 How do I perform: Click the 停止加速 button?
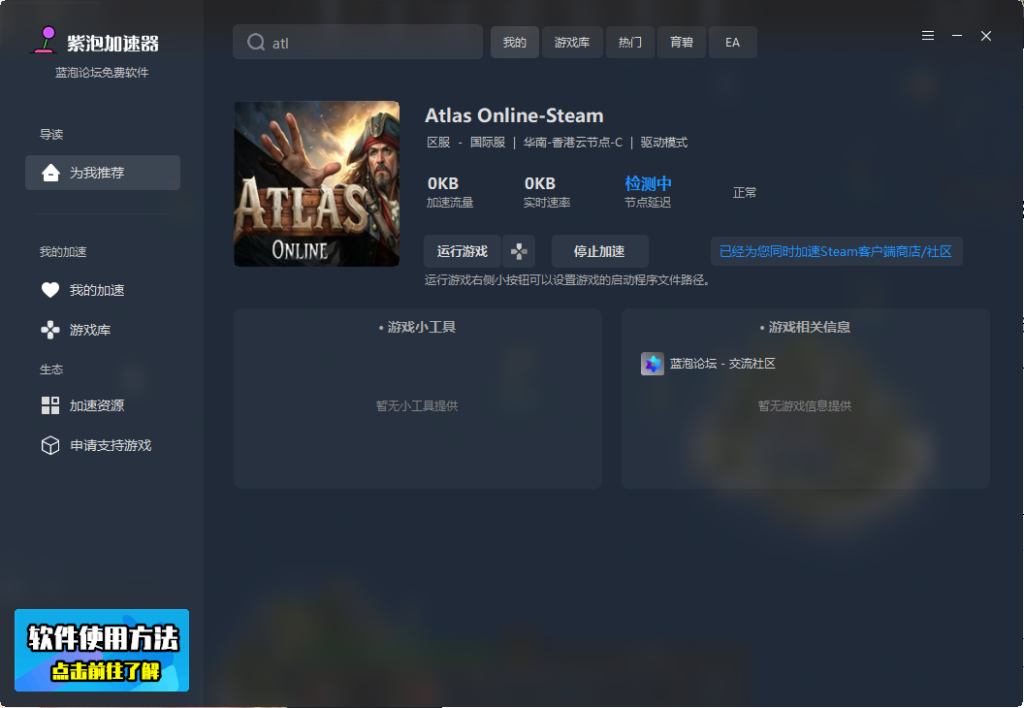[x=600, y=251]
